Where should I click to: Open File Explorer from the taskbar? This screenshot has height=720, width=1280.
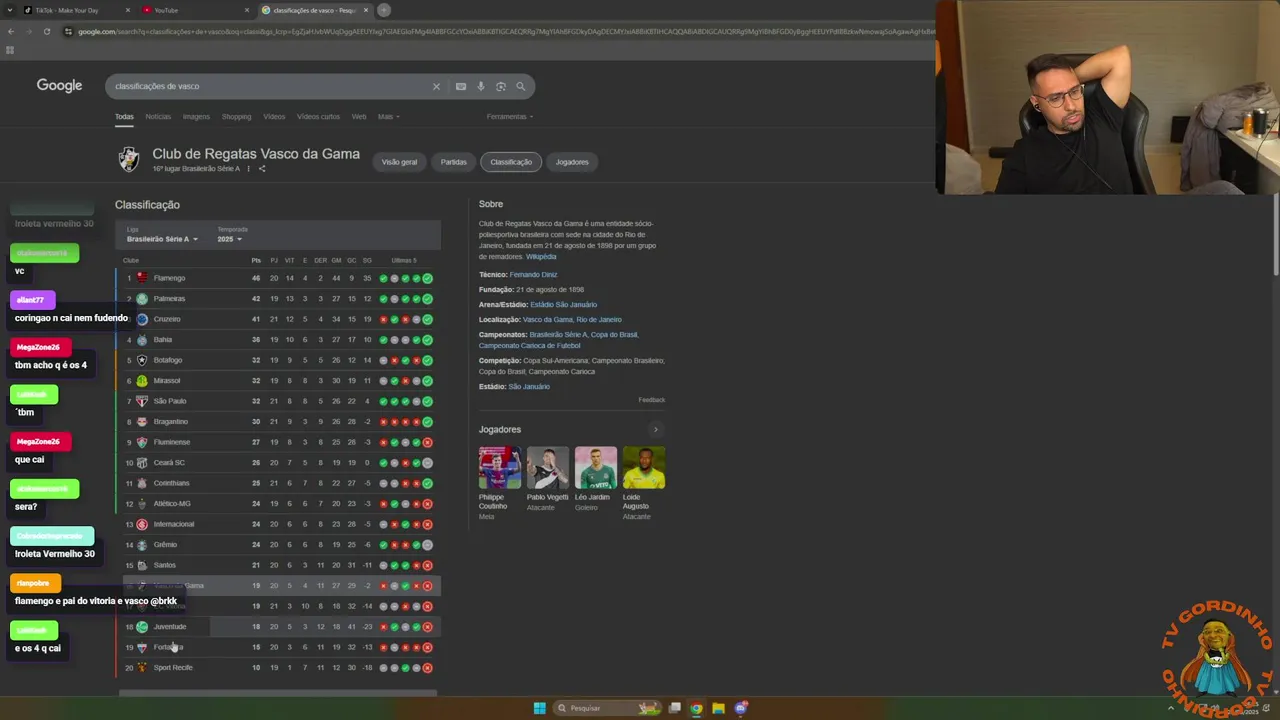[718, 708]
